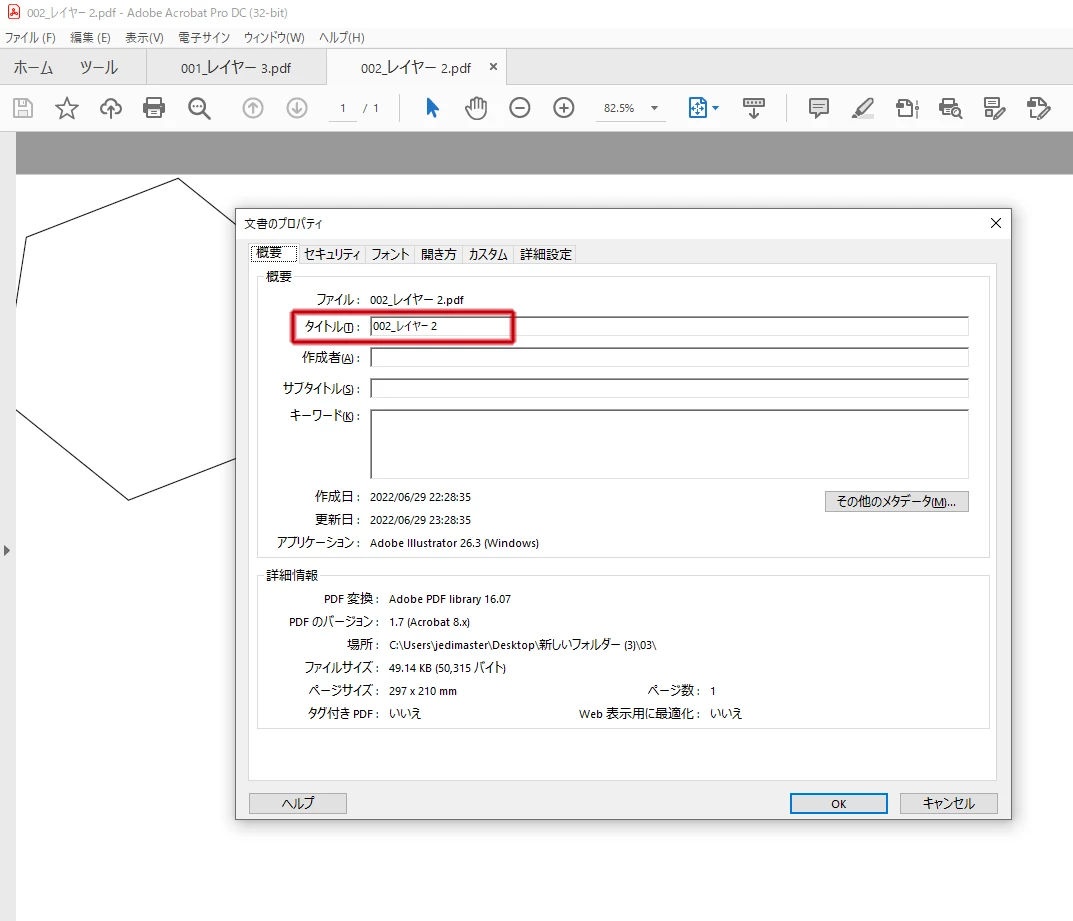Click the Request signature pen icon
Screen dimensions: 1073x921
coord(1038,108)
